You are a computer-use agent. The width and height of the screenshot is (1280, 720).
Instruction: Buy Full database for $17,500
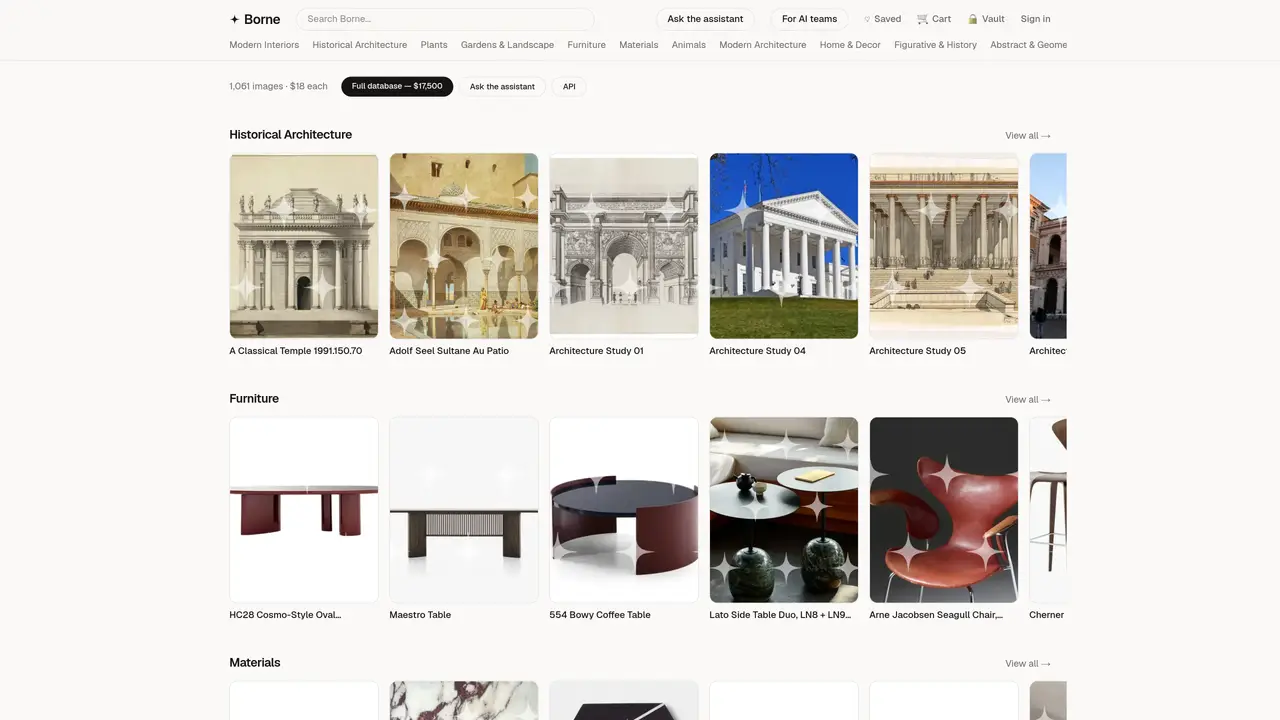(x=397, y=87)
